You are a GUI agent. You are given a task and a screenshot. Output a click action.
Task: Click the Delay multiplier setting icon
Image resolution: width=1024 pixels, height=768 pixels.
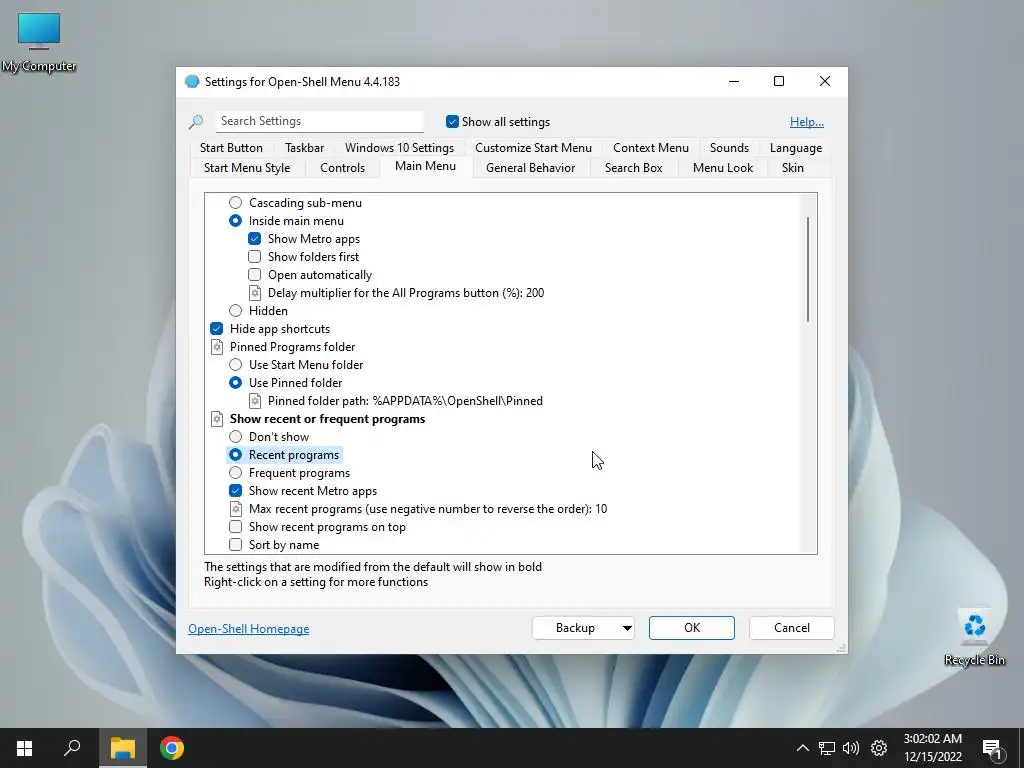coord(255,293)
